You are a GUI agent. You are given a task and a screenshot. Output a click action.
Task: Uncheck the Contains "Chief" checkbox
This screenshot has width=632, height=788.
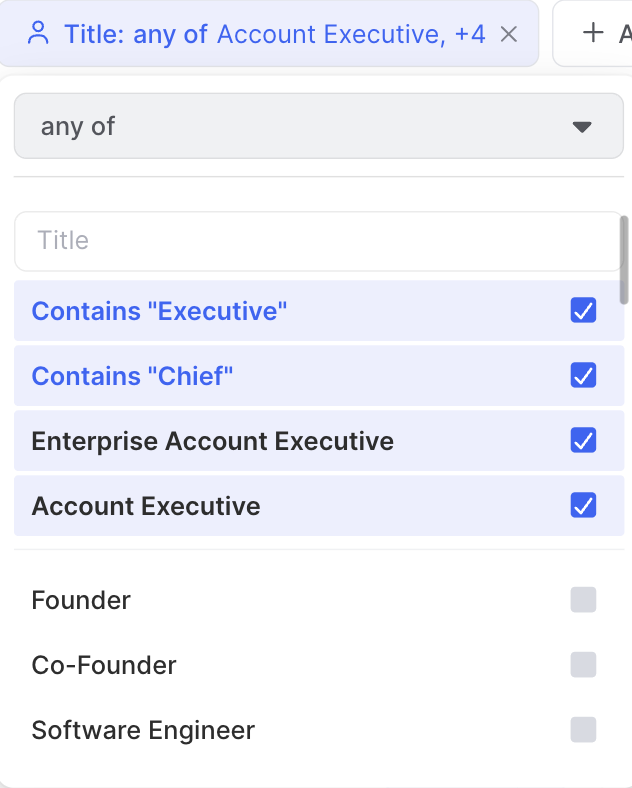583,376
